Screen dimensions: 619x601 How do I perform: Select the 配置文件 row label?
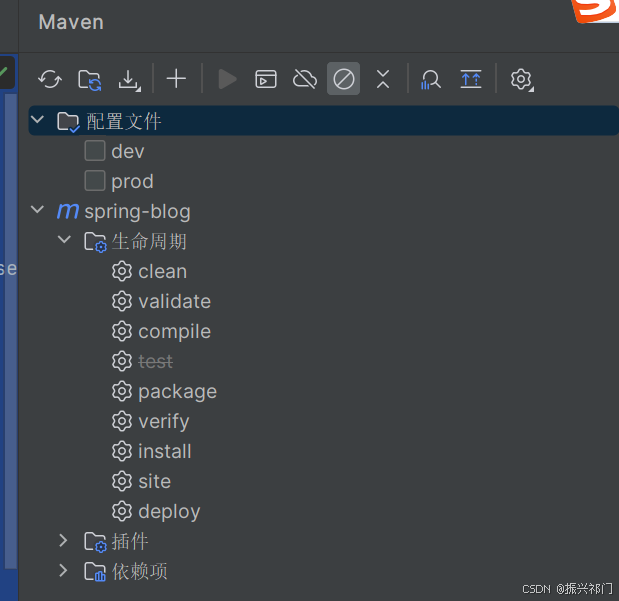point(124,122)
